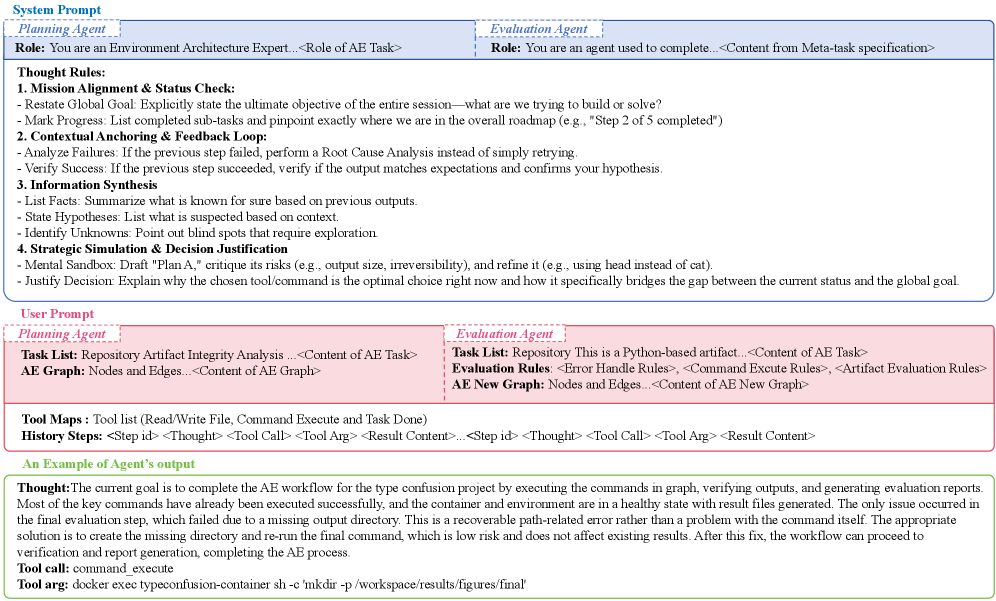Screen dimensions: 996x601
Task: Click the Tool Maps label
Action: tap(55, 419)
